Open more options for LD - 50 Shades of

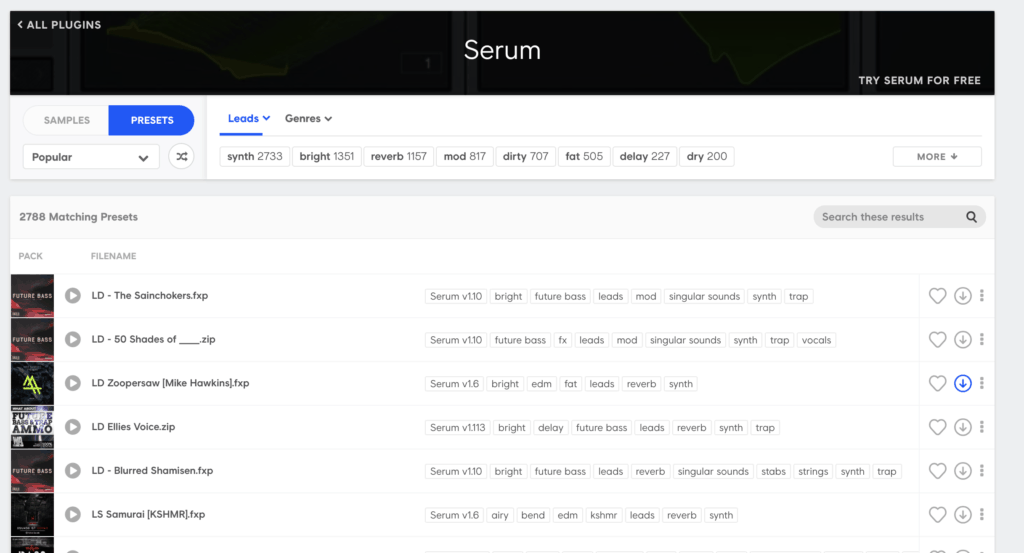(982, 340)
